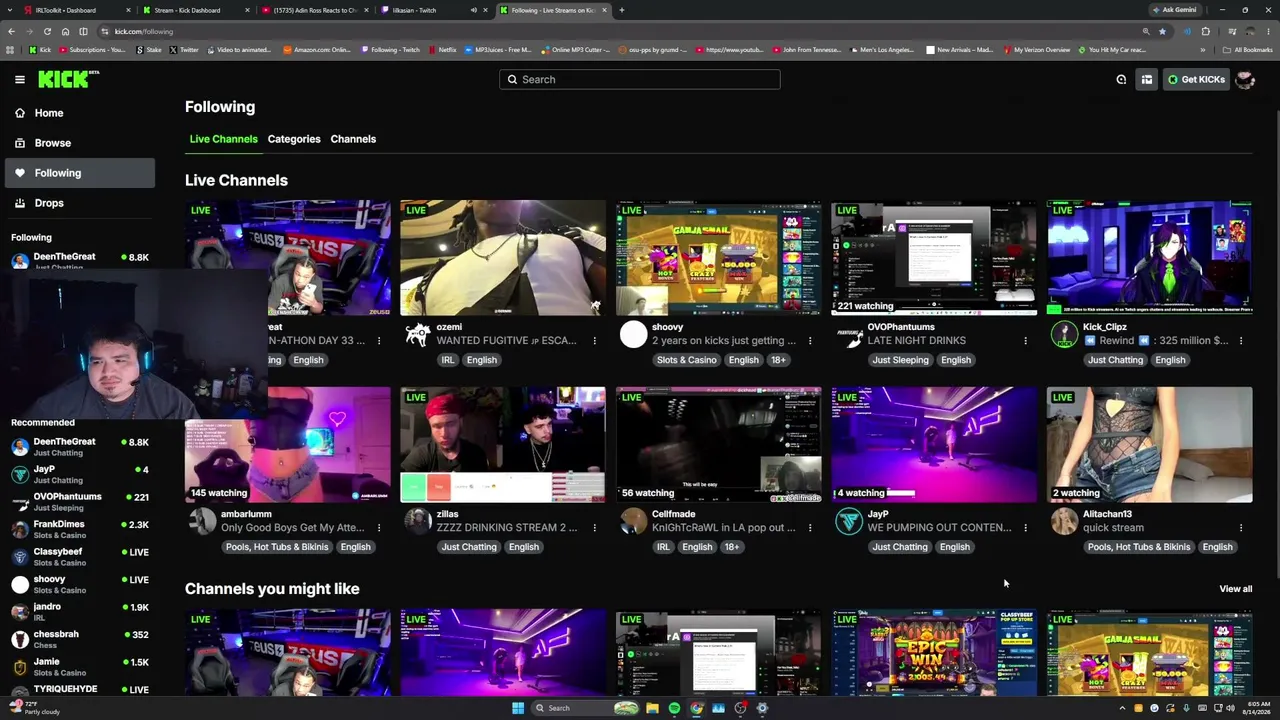Reload the page in Chrome
This screenshot has width=1280, height=720.
point(47,31)
